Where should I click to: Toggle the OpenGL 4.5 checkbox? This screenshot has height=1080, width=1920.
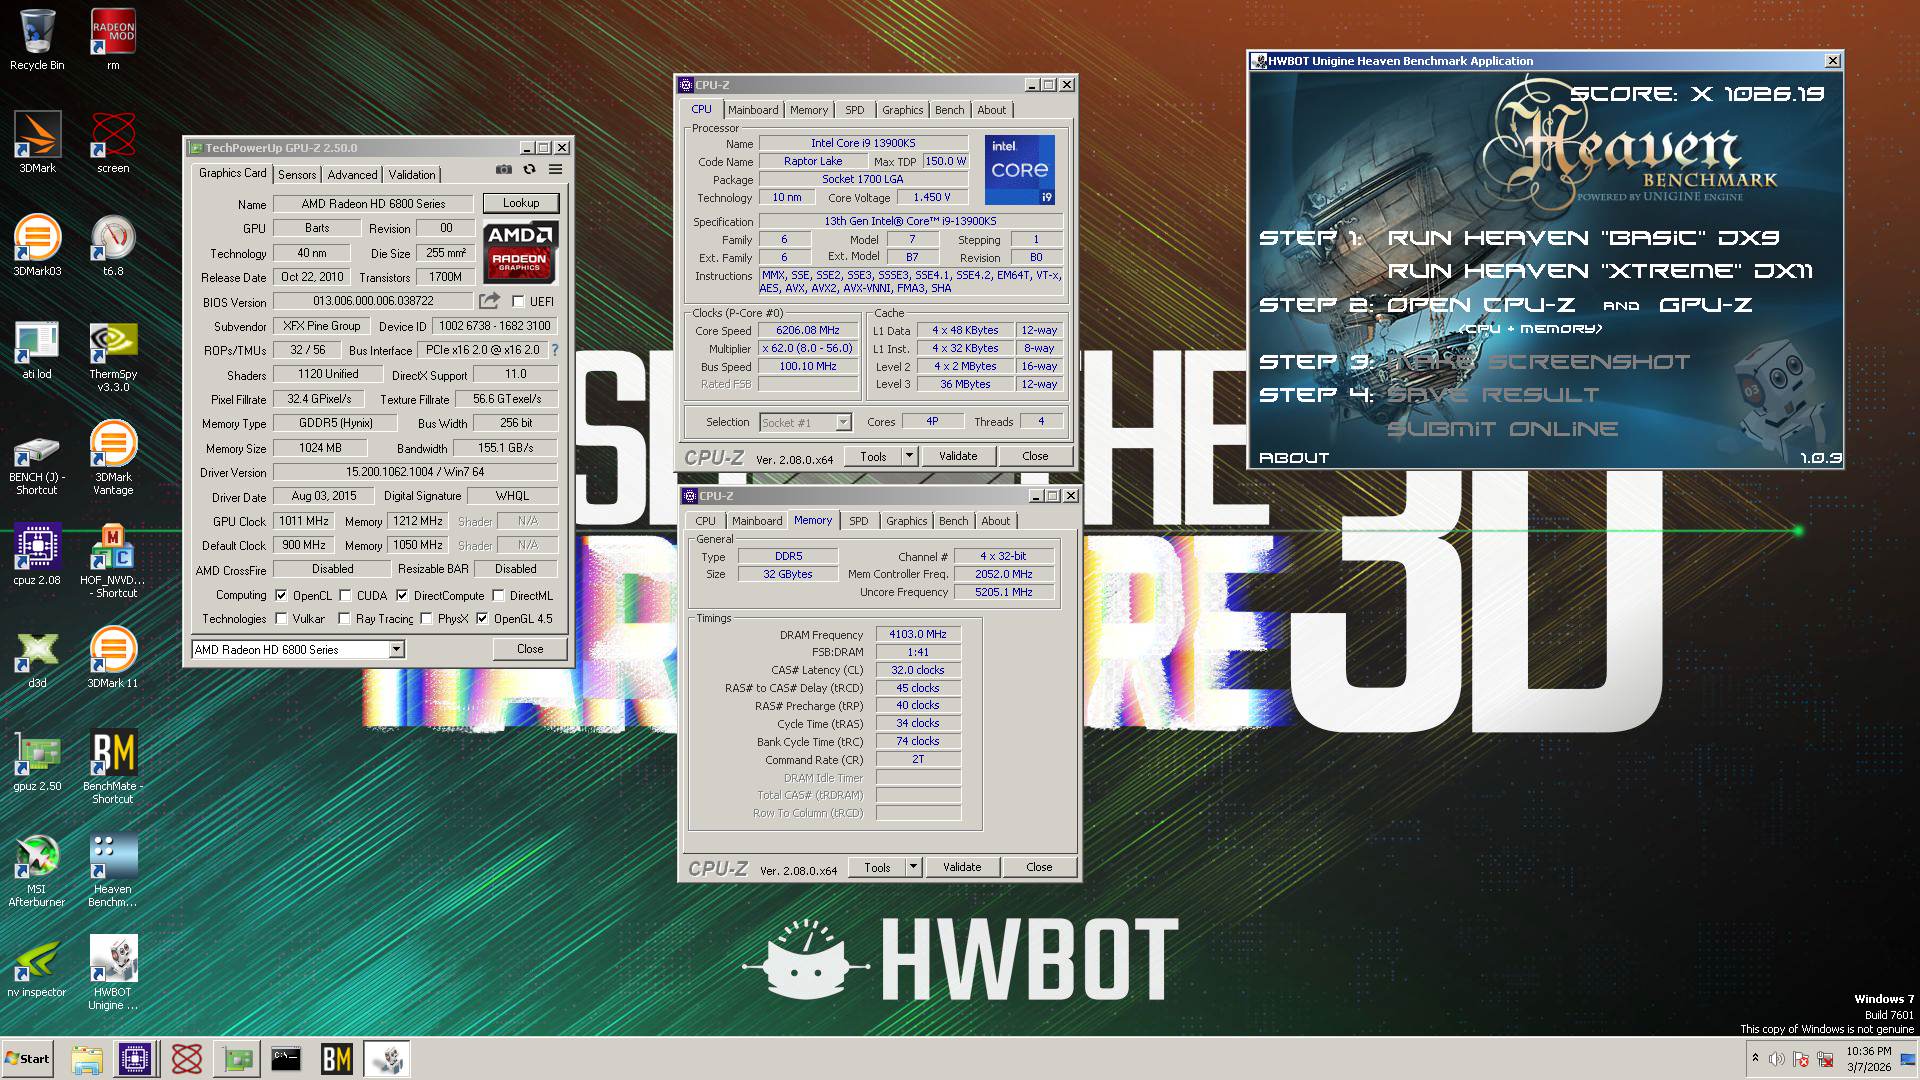point(482,619)
